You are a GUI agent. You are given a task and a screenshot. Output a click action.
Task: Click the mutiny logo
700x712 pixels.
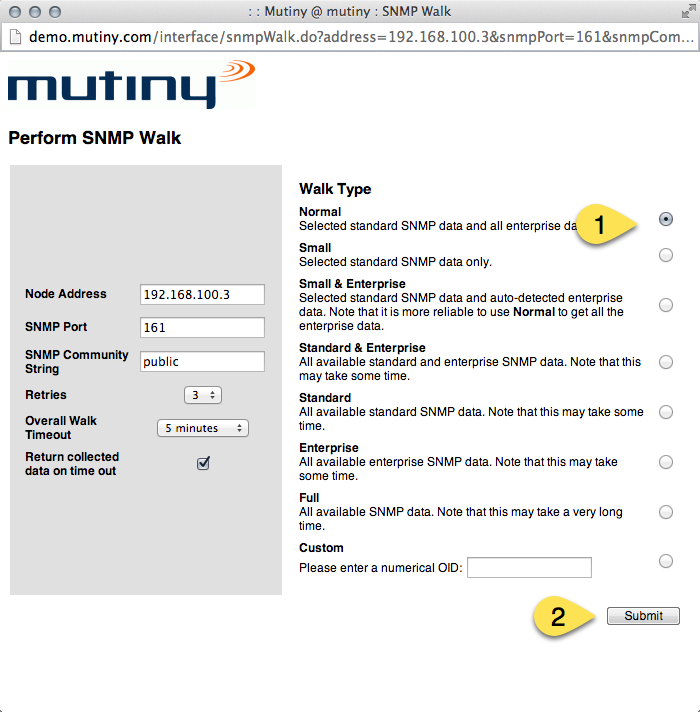(131, 84)
